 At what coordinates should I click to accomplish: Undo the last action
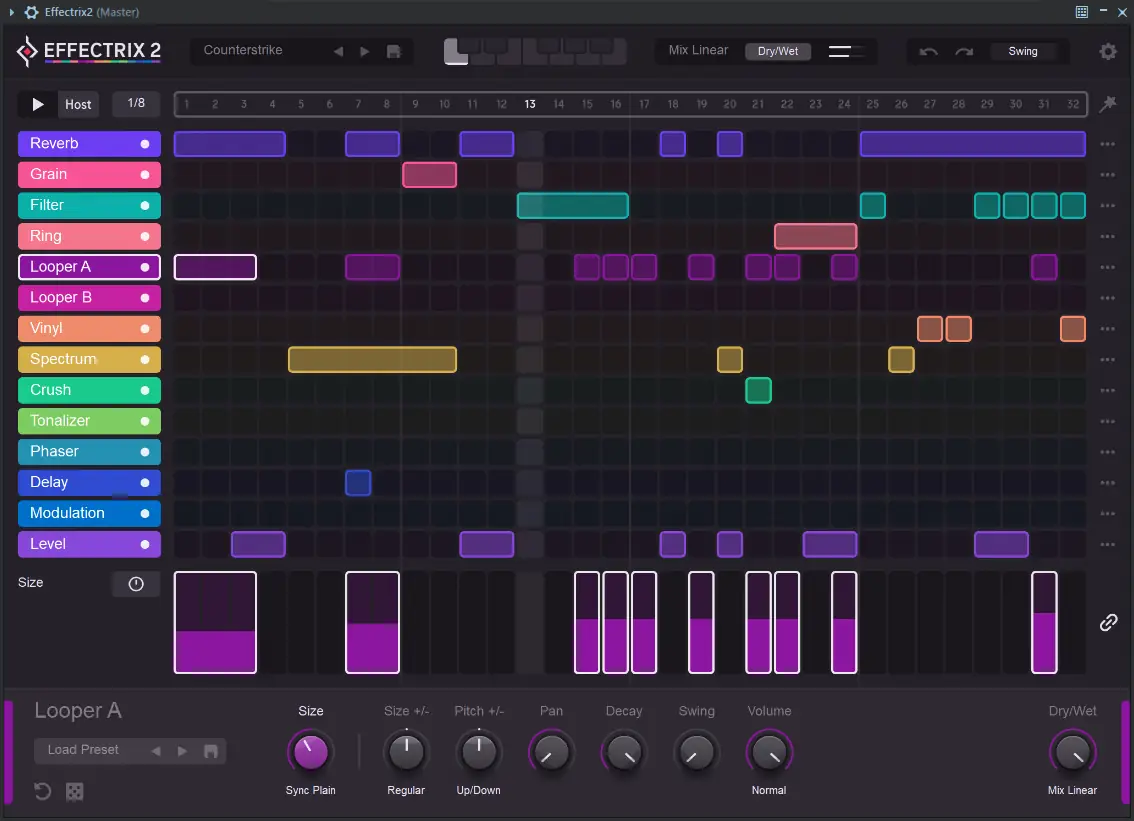(928, 51)
